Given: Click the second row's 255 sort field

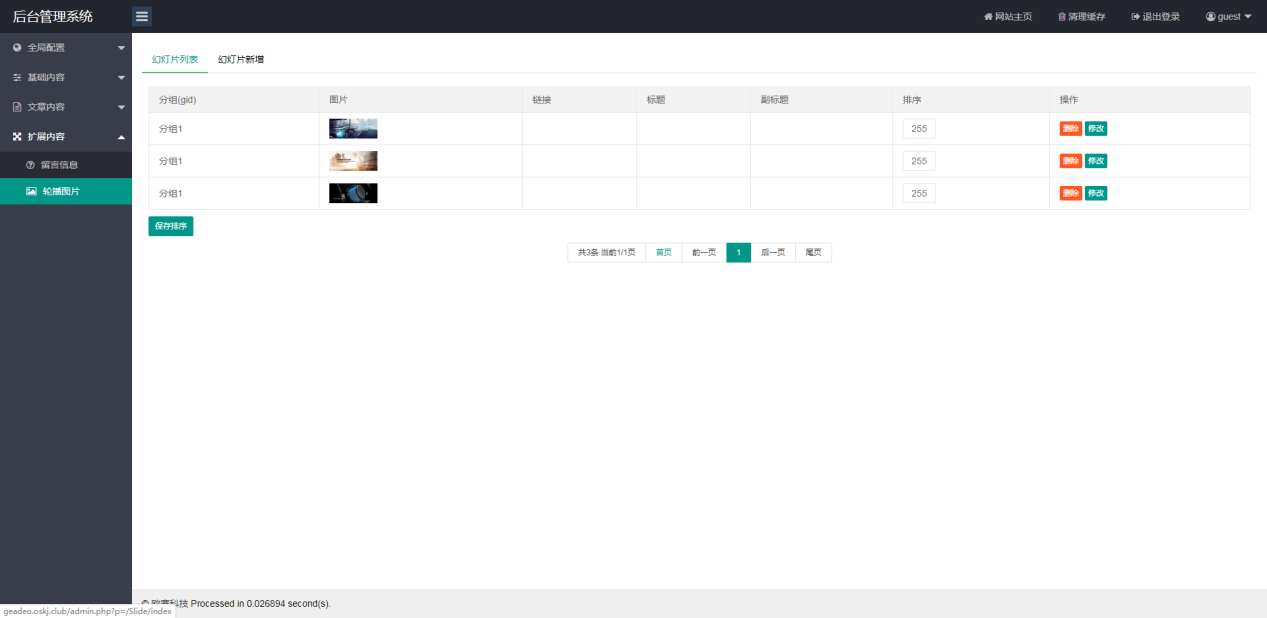Looking at the screenshot, I should [919, 161].
